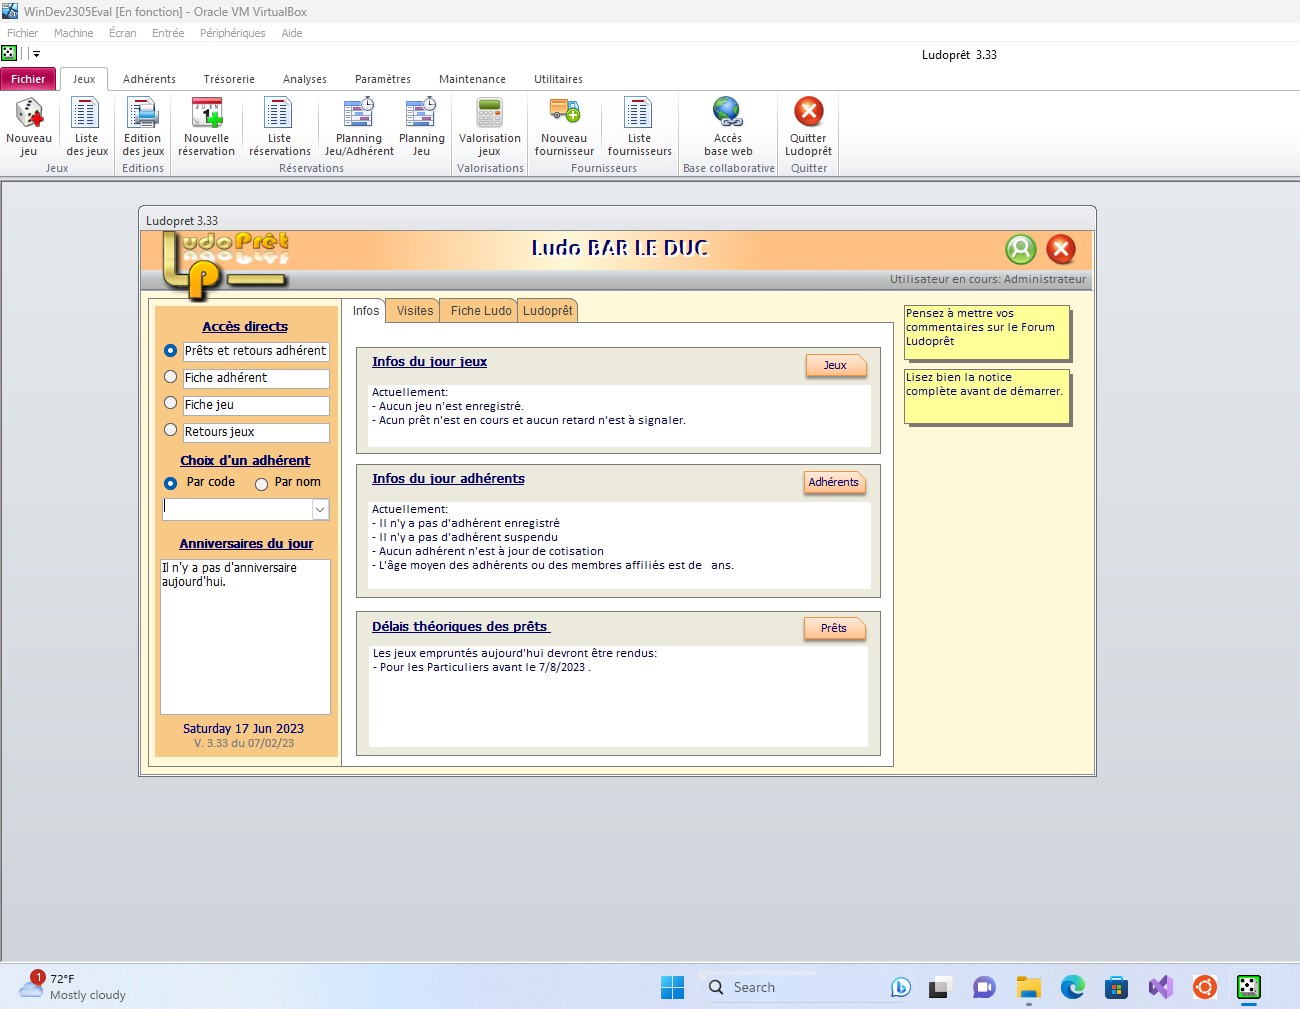Click the Nouveau jeu dice icon

click(x=29, y=113)
